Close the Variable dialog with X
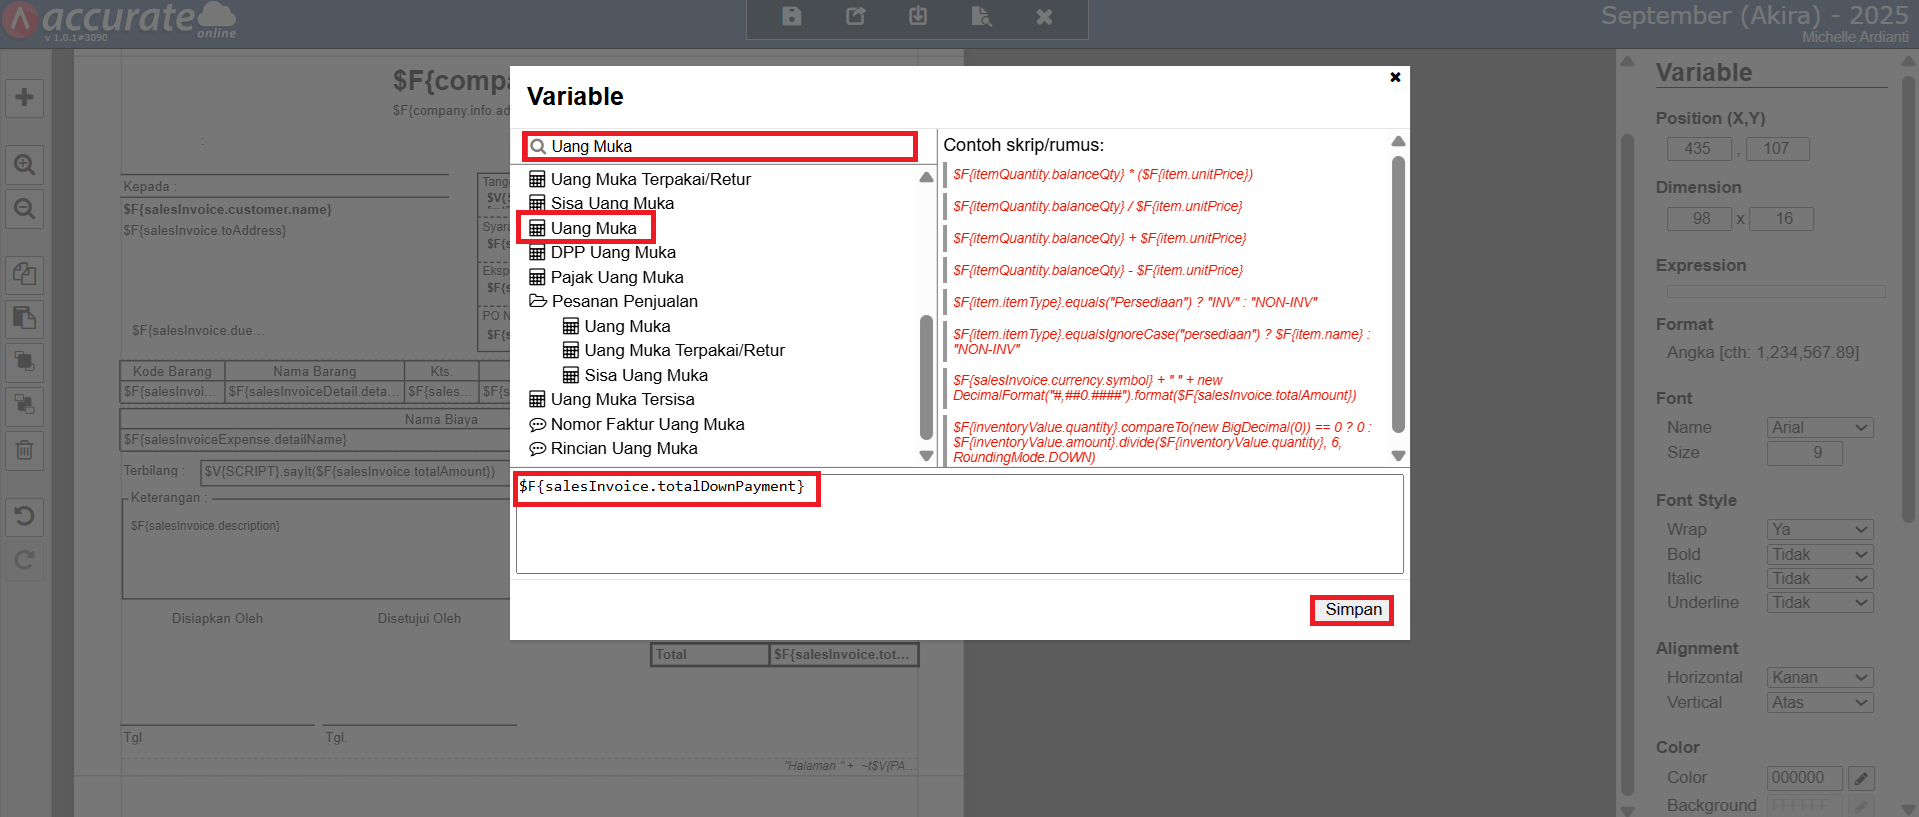1919x817 pixels. (x=1395, y=77)
